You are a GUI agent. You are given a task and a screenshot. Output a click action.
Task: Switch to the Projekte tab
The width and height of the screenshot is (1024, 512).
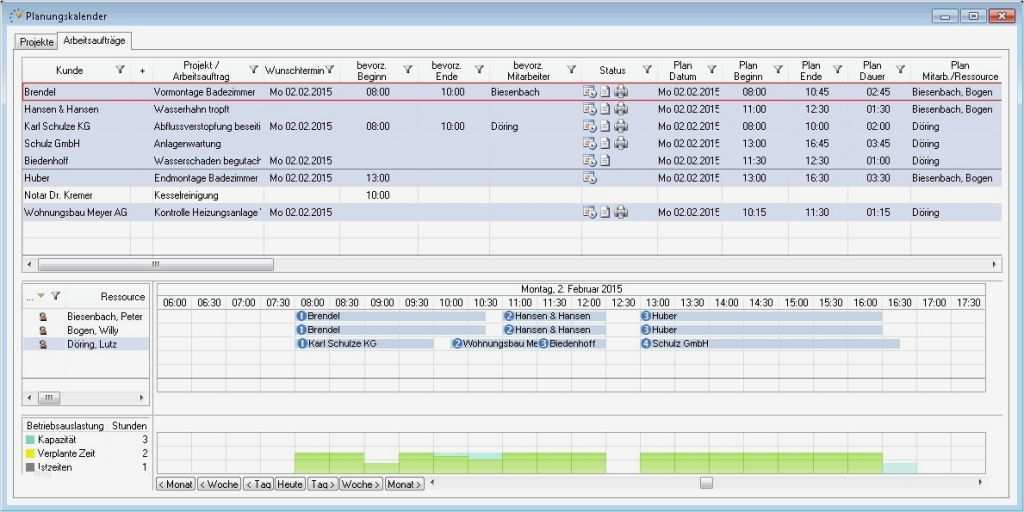pos(37,42)
